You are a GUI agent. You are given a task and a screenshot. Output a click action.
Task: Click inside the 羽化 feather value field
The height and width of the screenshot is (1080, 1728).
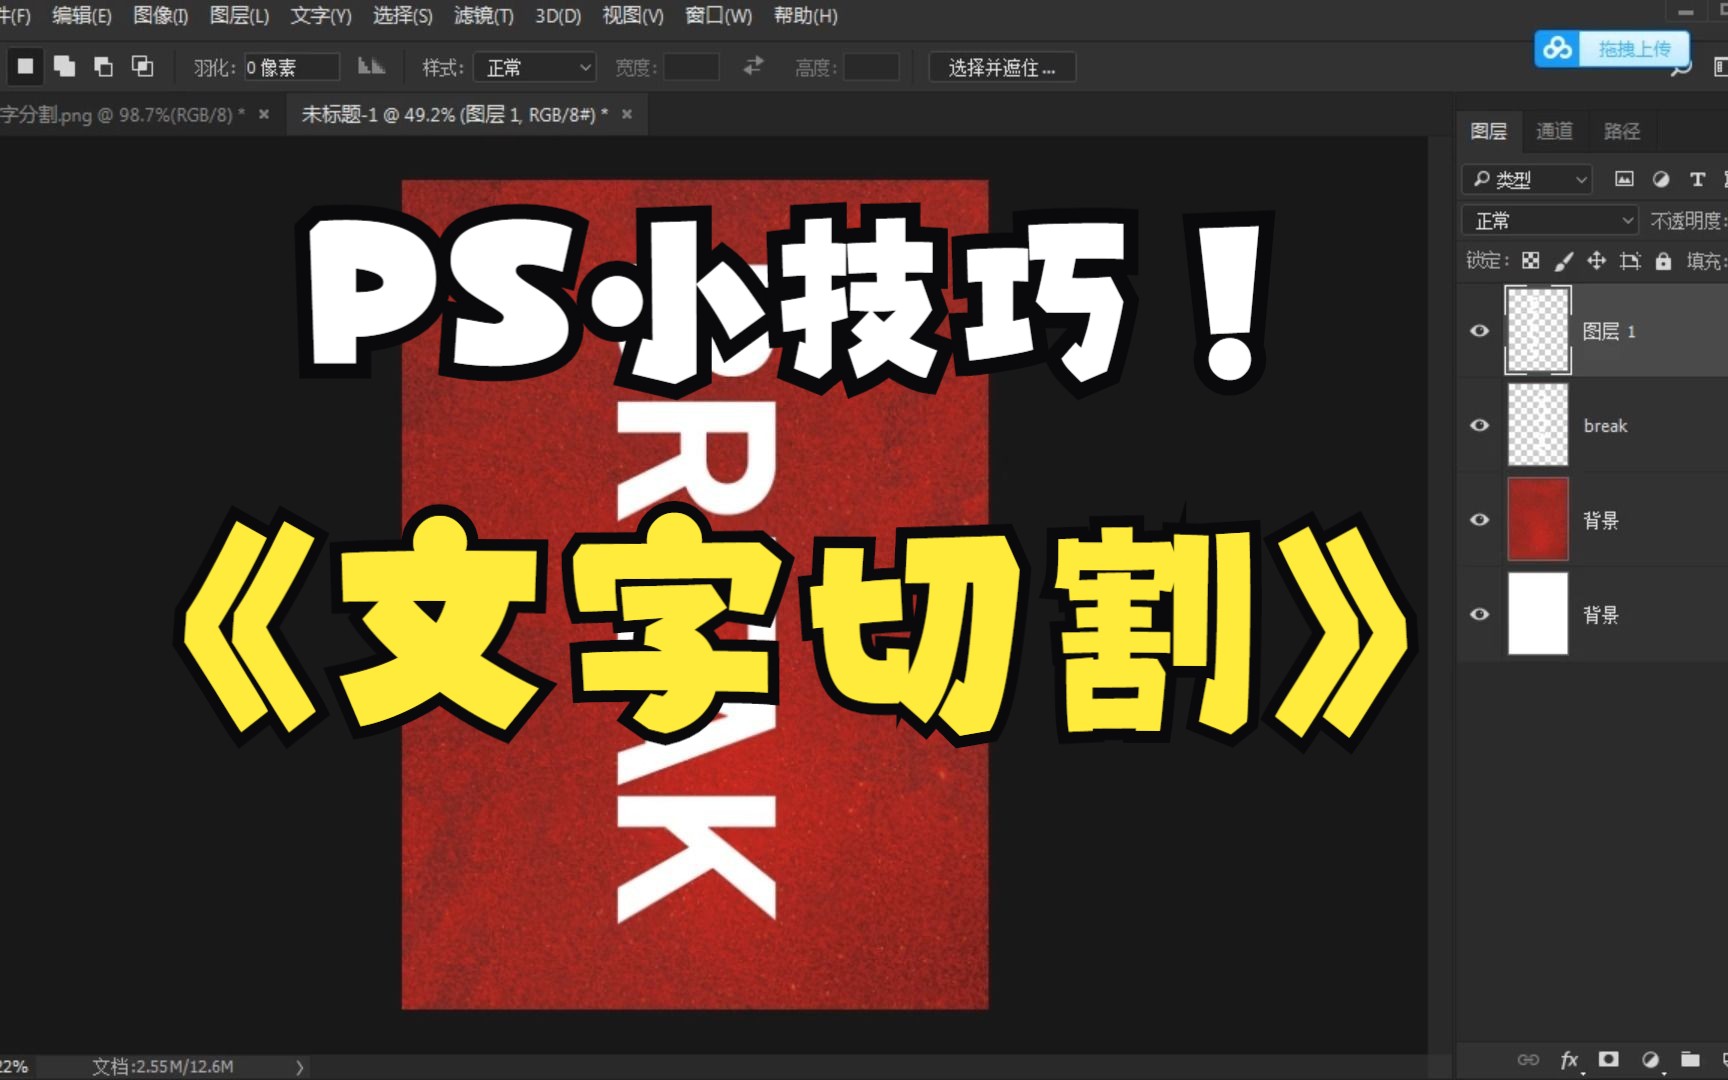coord(290,66)
